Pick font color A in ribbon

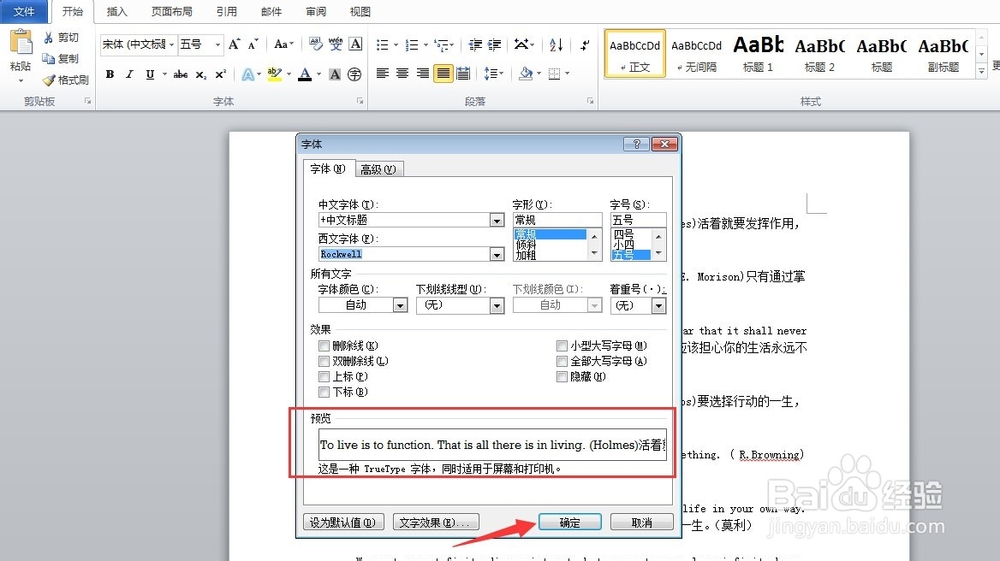(305, 75)
